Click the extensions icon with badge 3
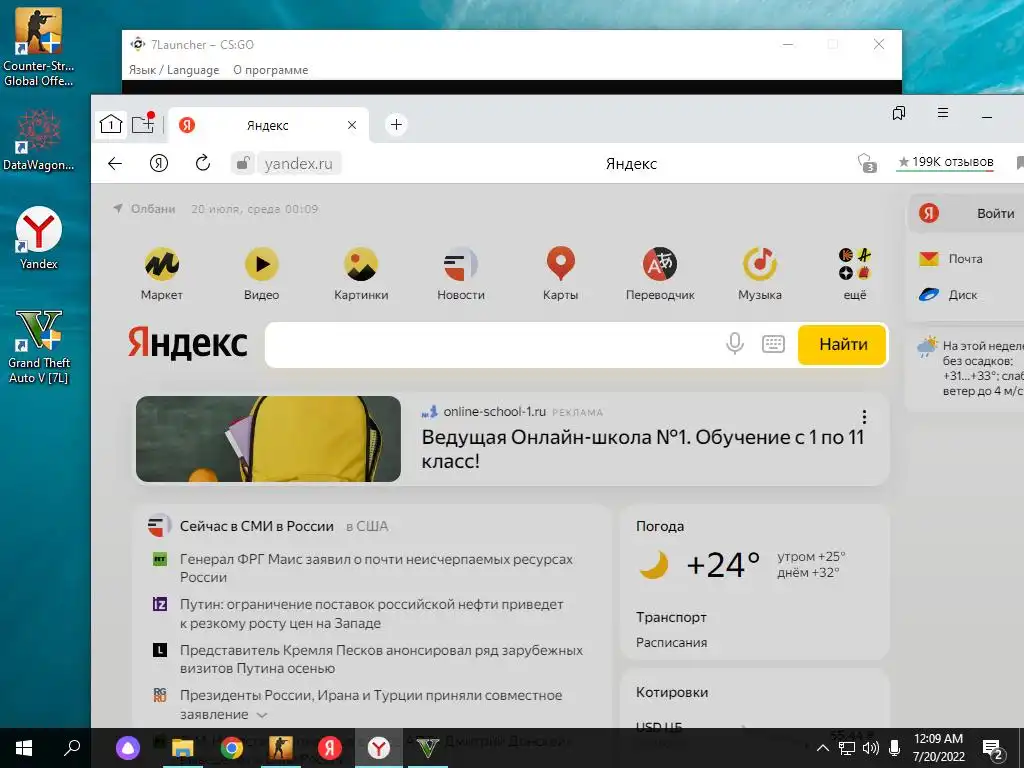This screenshot has height=768, width=1024. [867, 163]
